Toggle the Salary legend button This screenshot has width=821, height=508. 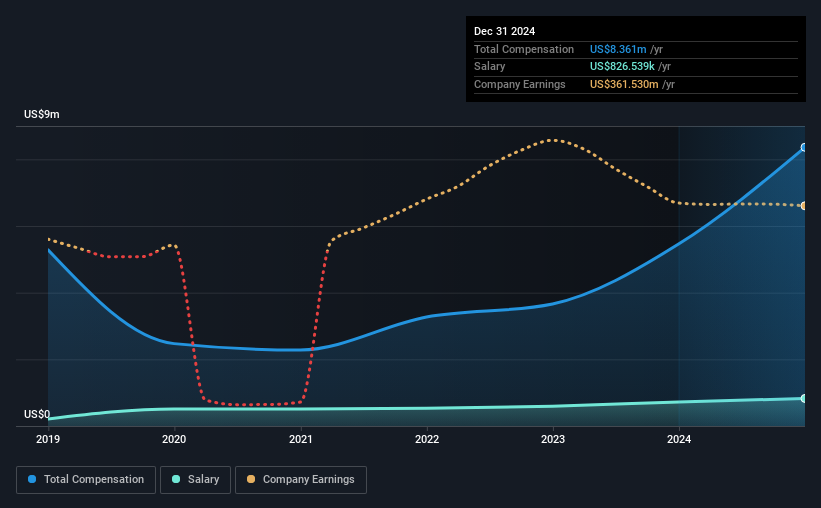pos(195,480)
